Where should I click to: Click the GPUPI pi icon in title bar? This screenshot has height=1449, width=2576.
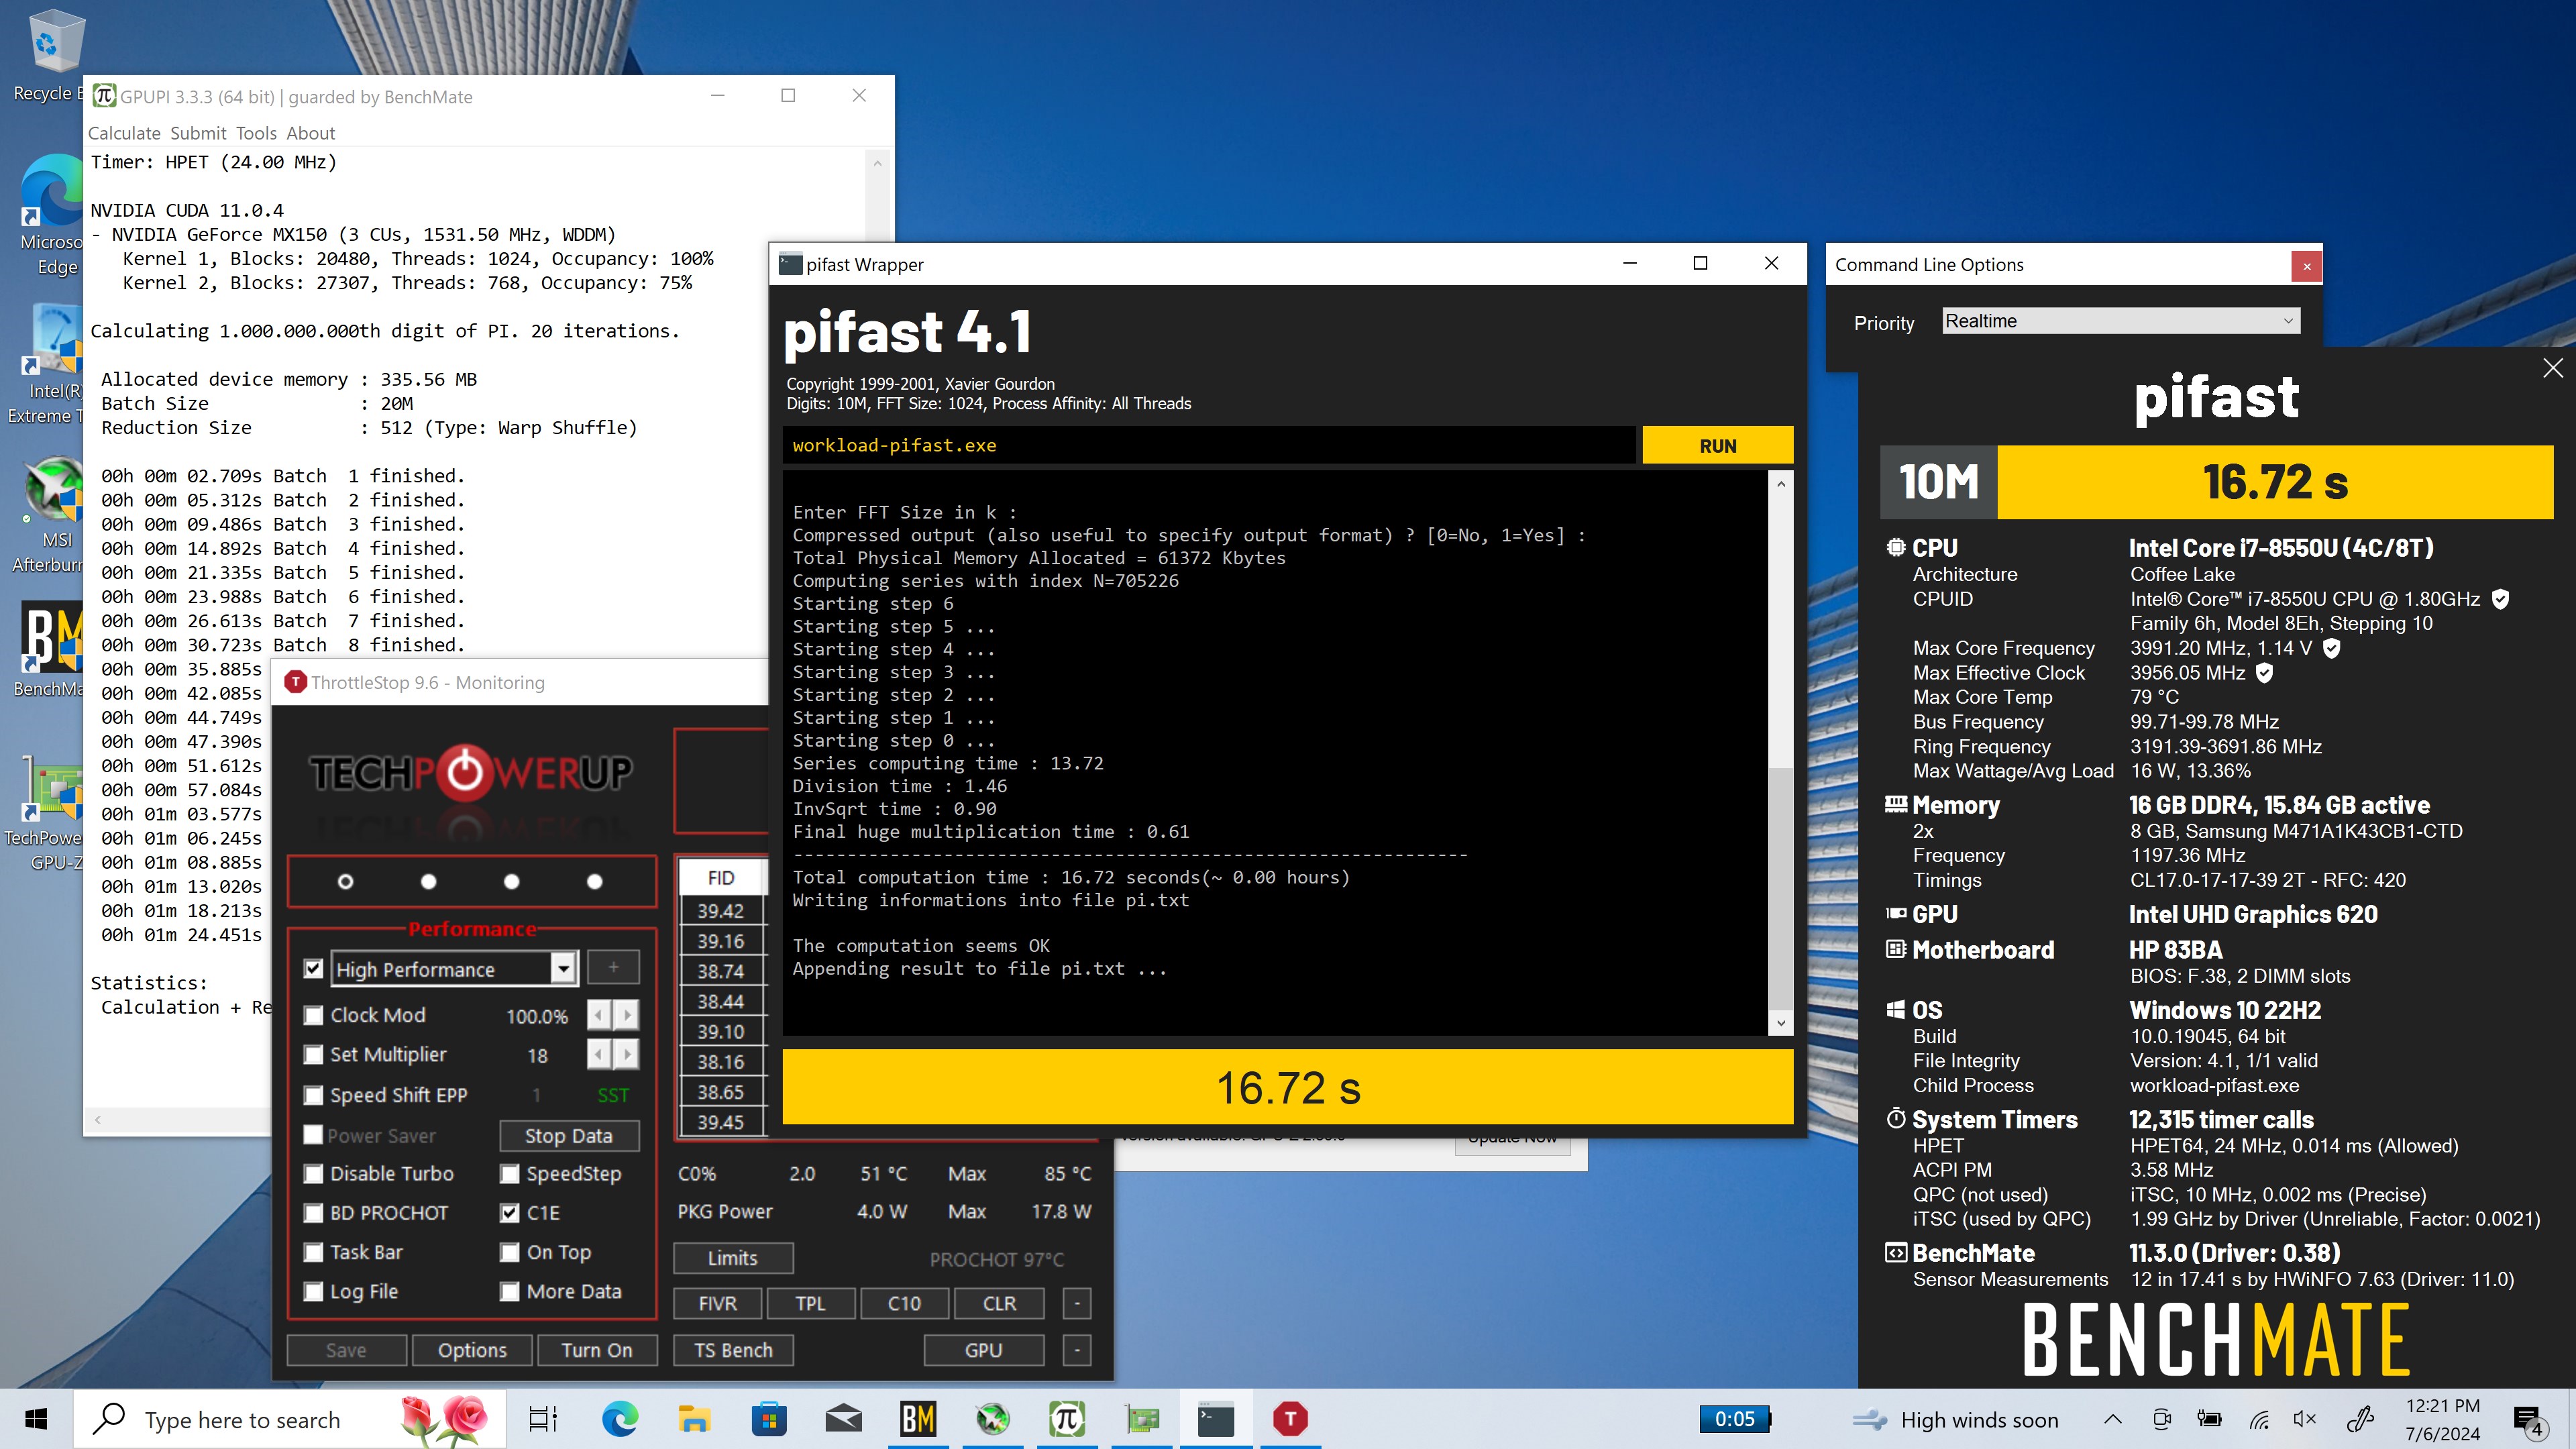coord(104,96)
